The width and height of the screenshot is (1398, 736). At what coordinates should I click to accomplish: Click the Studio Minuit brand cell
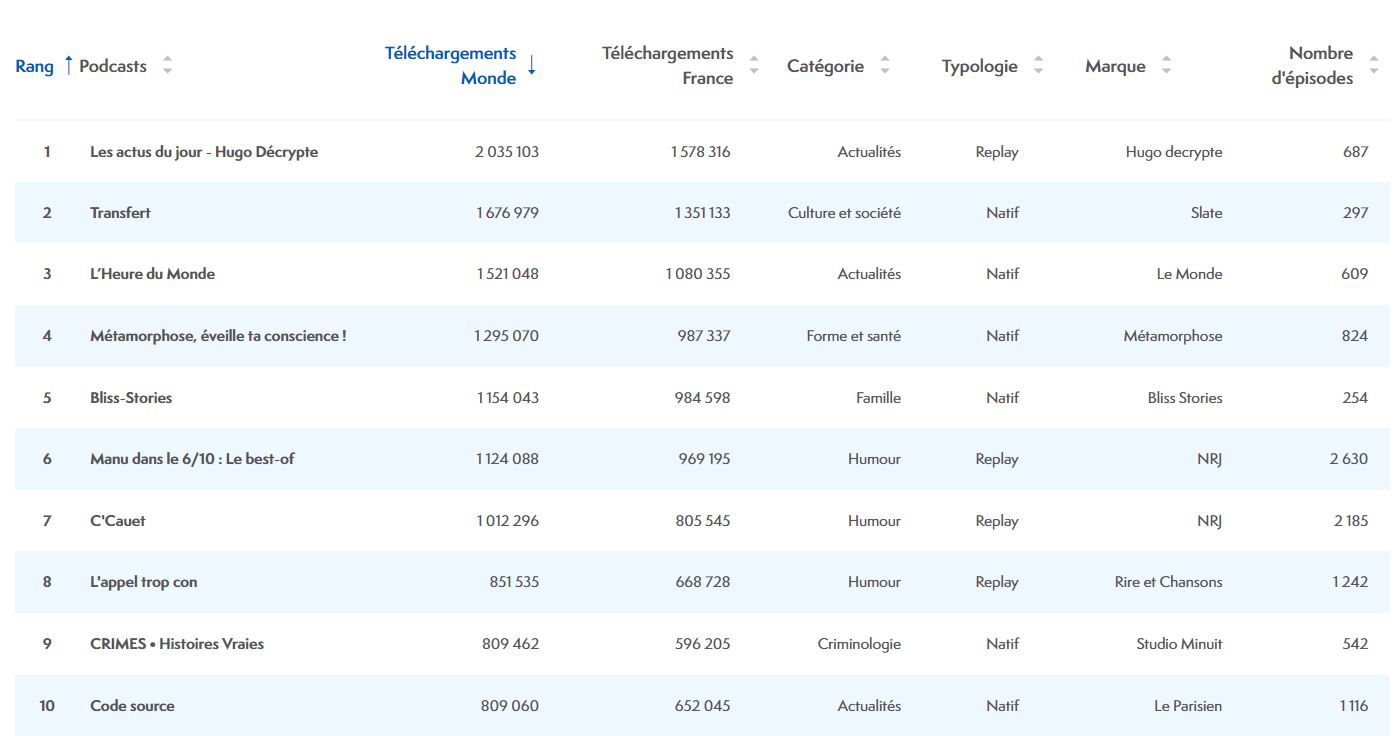pyautogui.click(x=1179, y=644)
